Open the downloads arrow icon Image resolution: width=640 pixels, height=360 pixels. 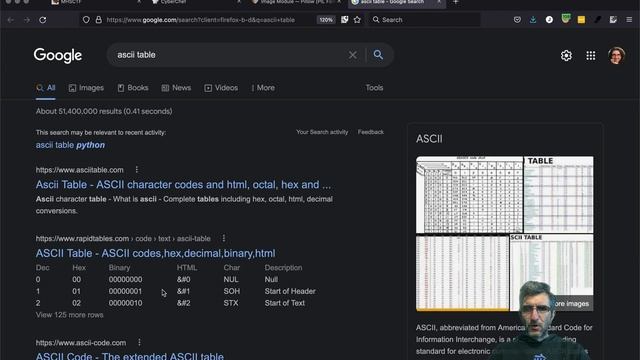point(533,20)
